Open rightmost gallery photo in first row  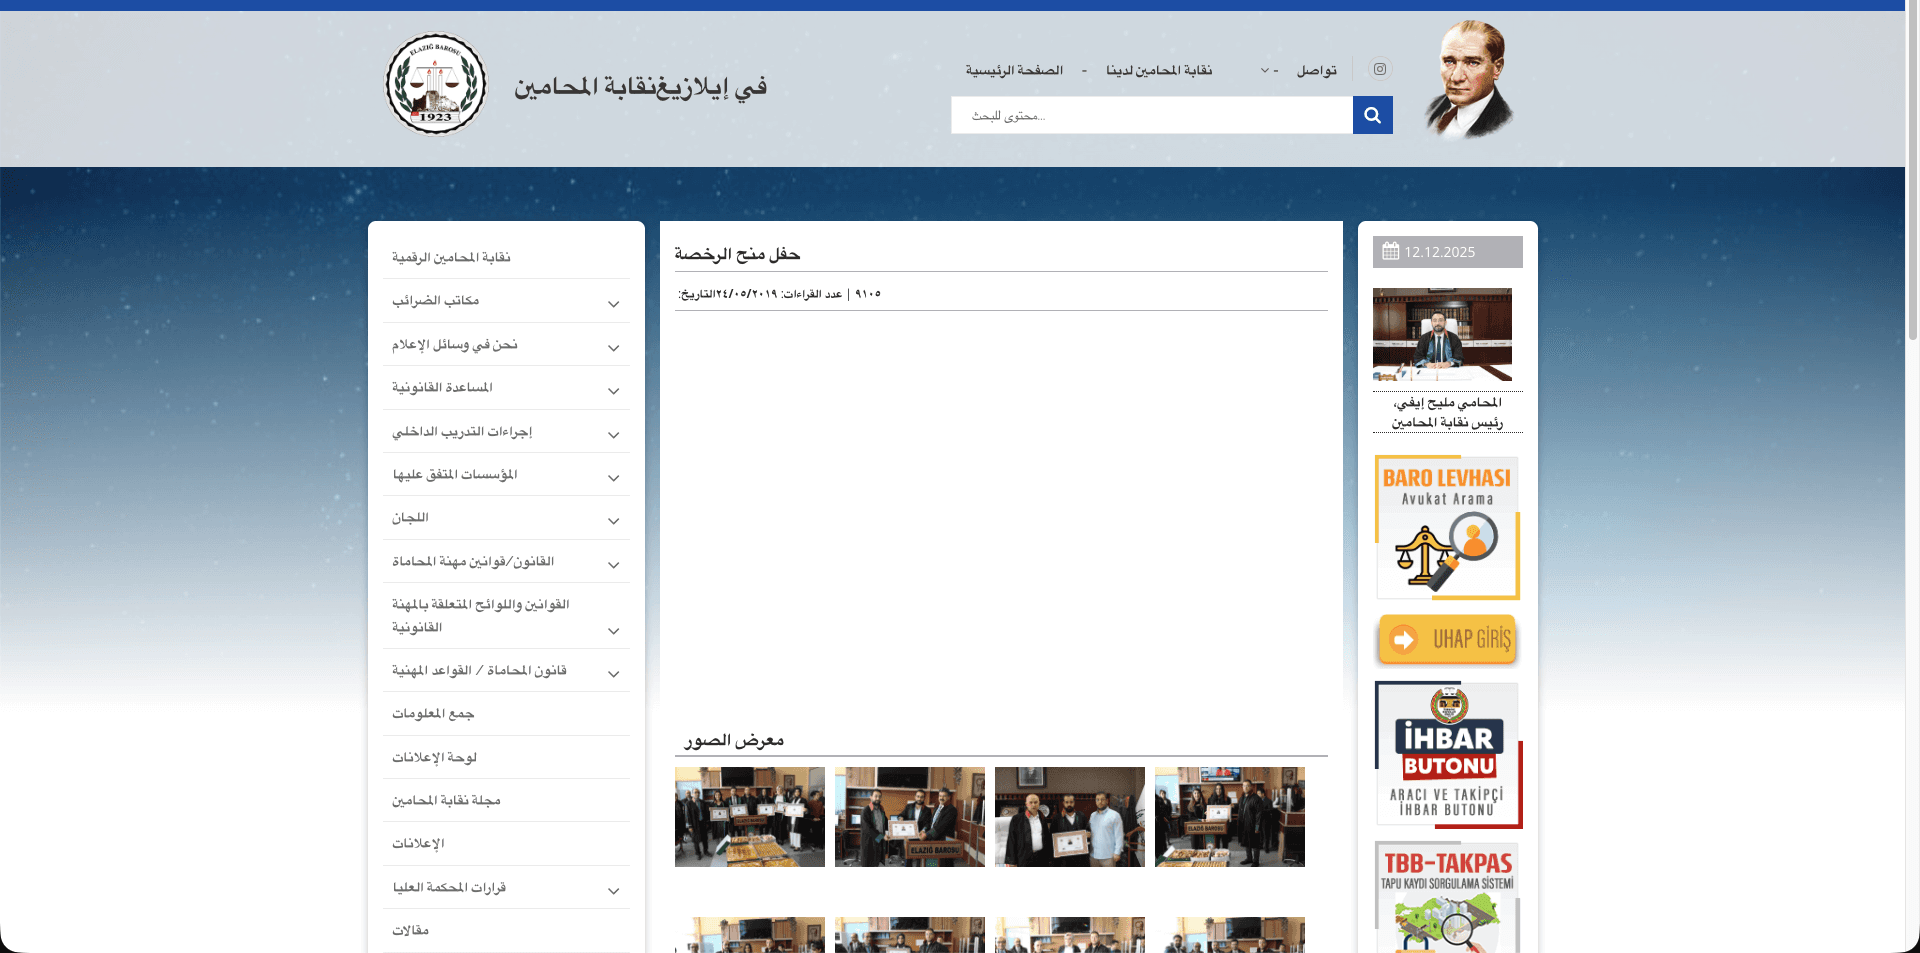pyautogui.click(x=1230, y=817)
